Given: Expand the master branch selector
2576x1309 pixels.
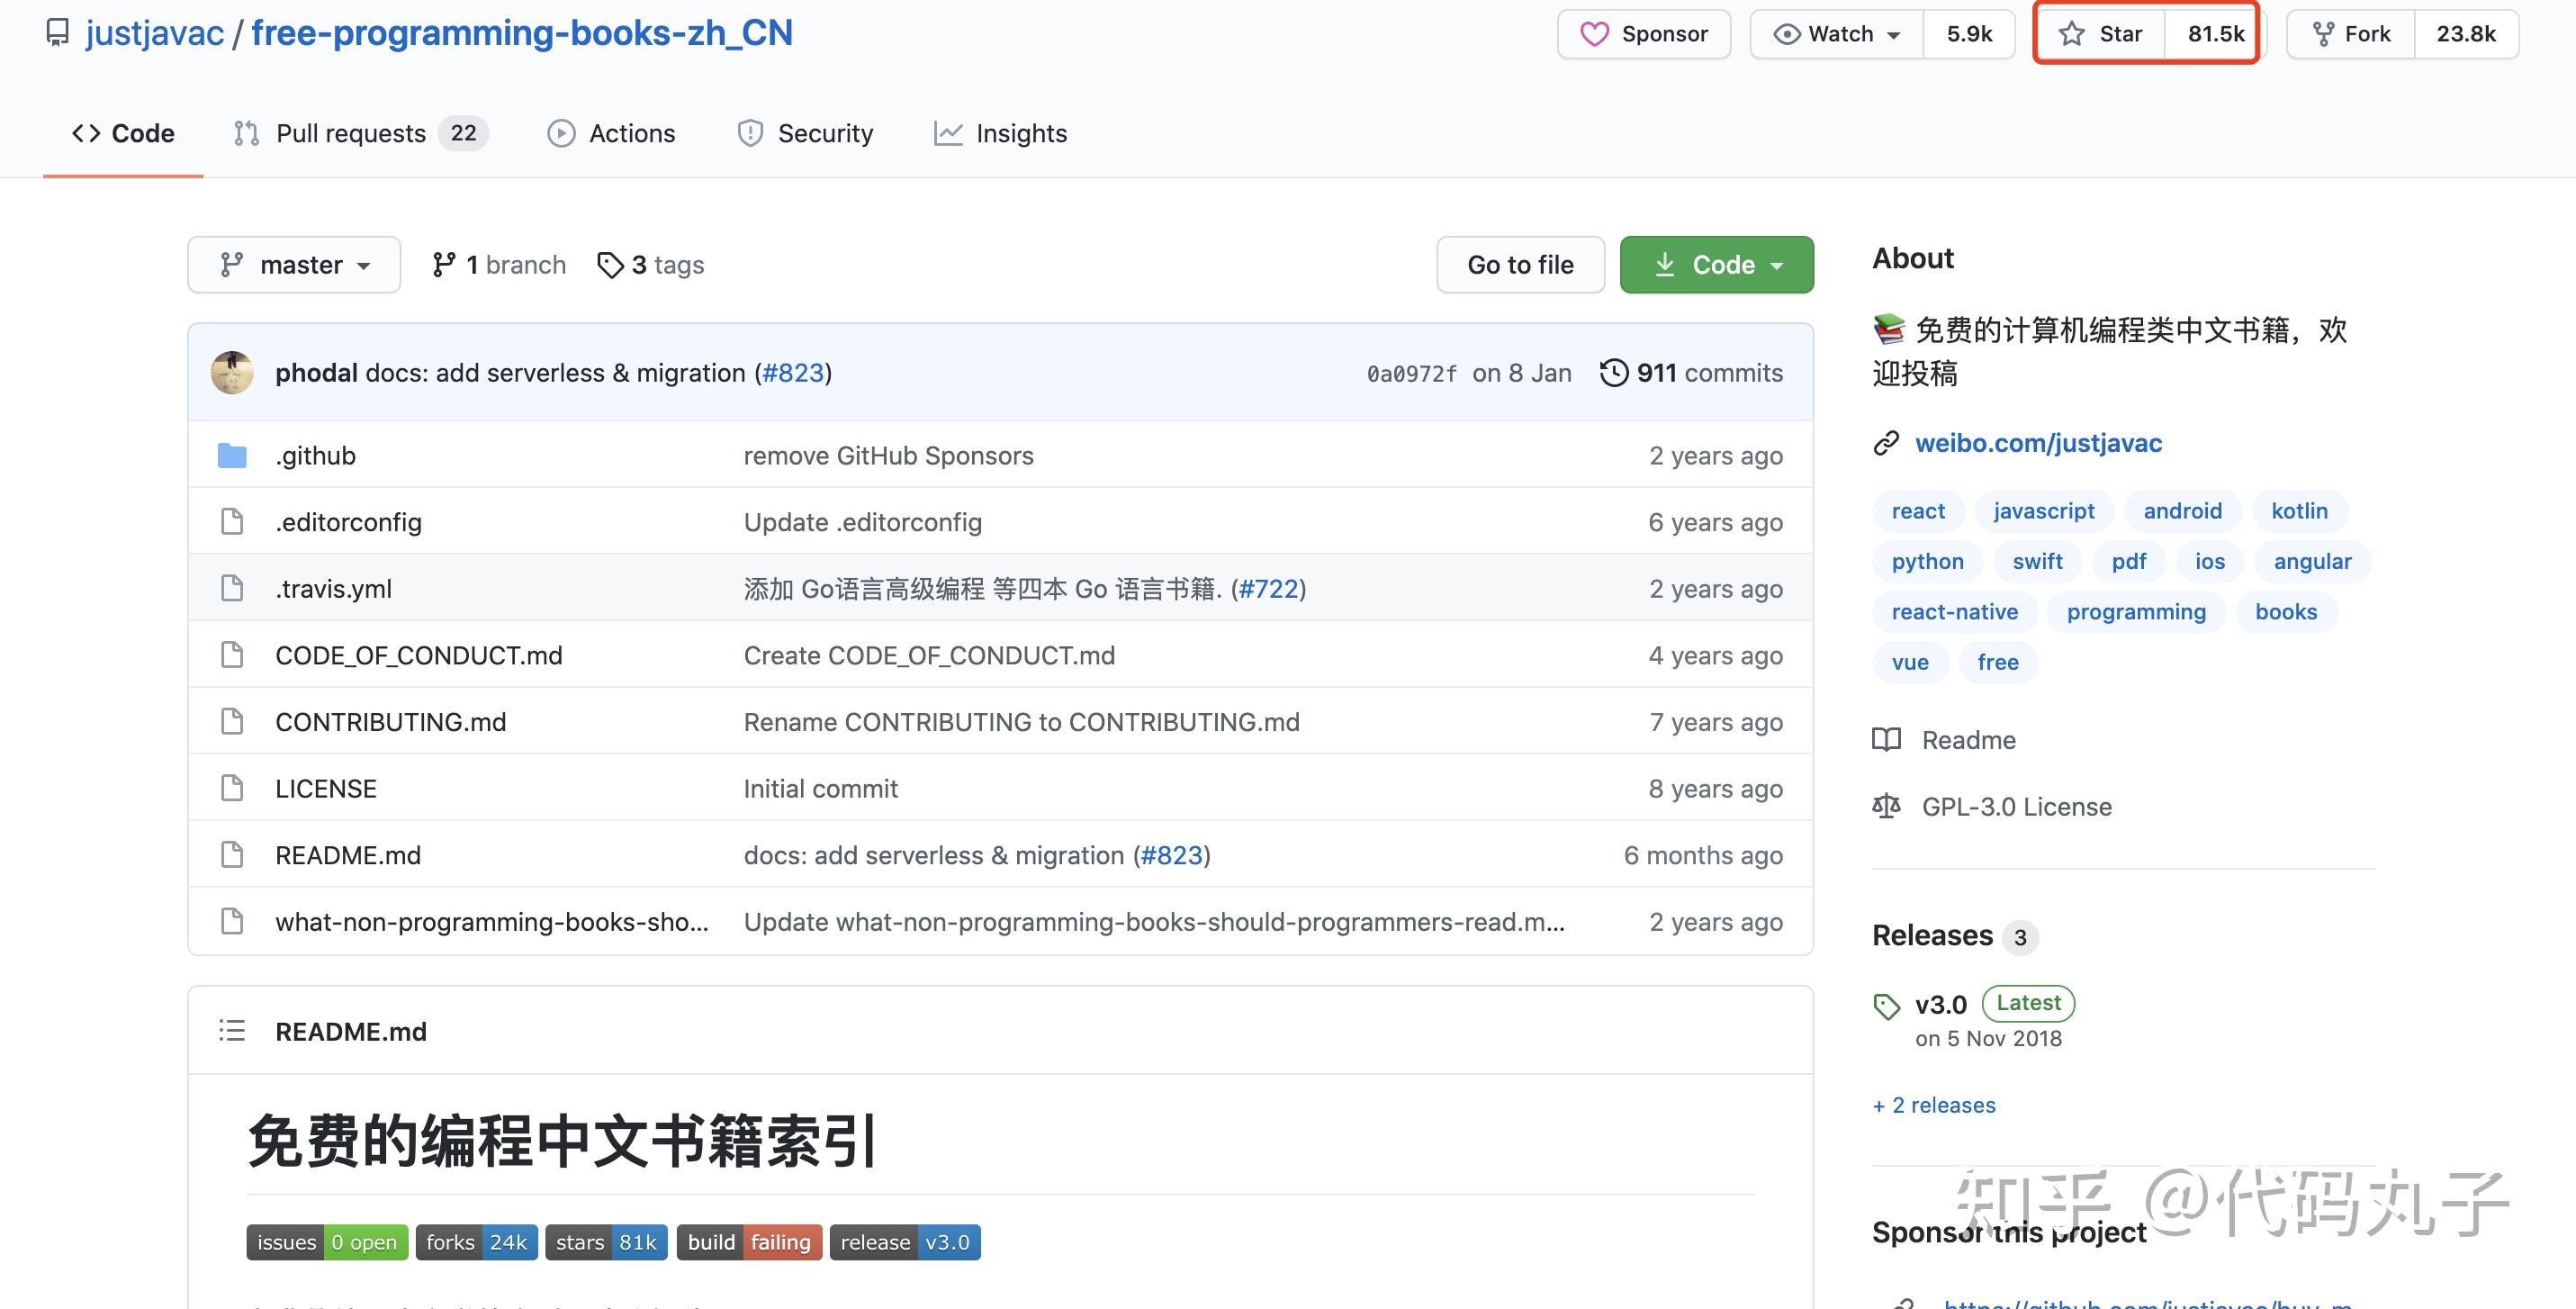Looking at the screenshot, I should coord(294,265).
